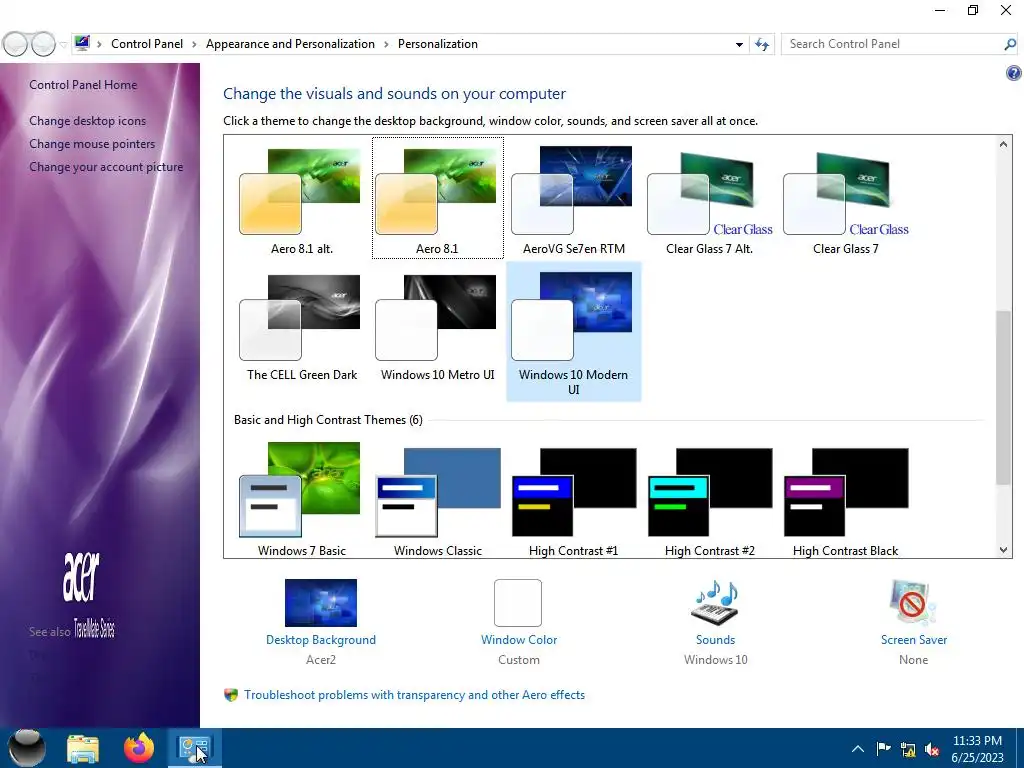Click the theme list scrollbar thumb

click(x=1003, y=398)
